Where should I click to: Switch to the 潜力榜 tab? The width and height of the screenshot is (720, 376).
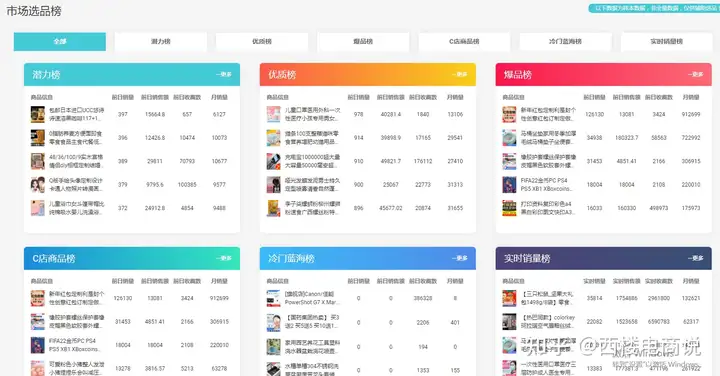(x=161, y=41)
